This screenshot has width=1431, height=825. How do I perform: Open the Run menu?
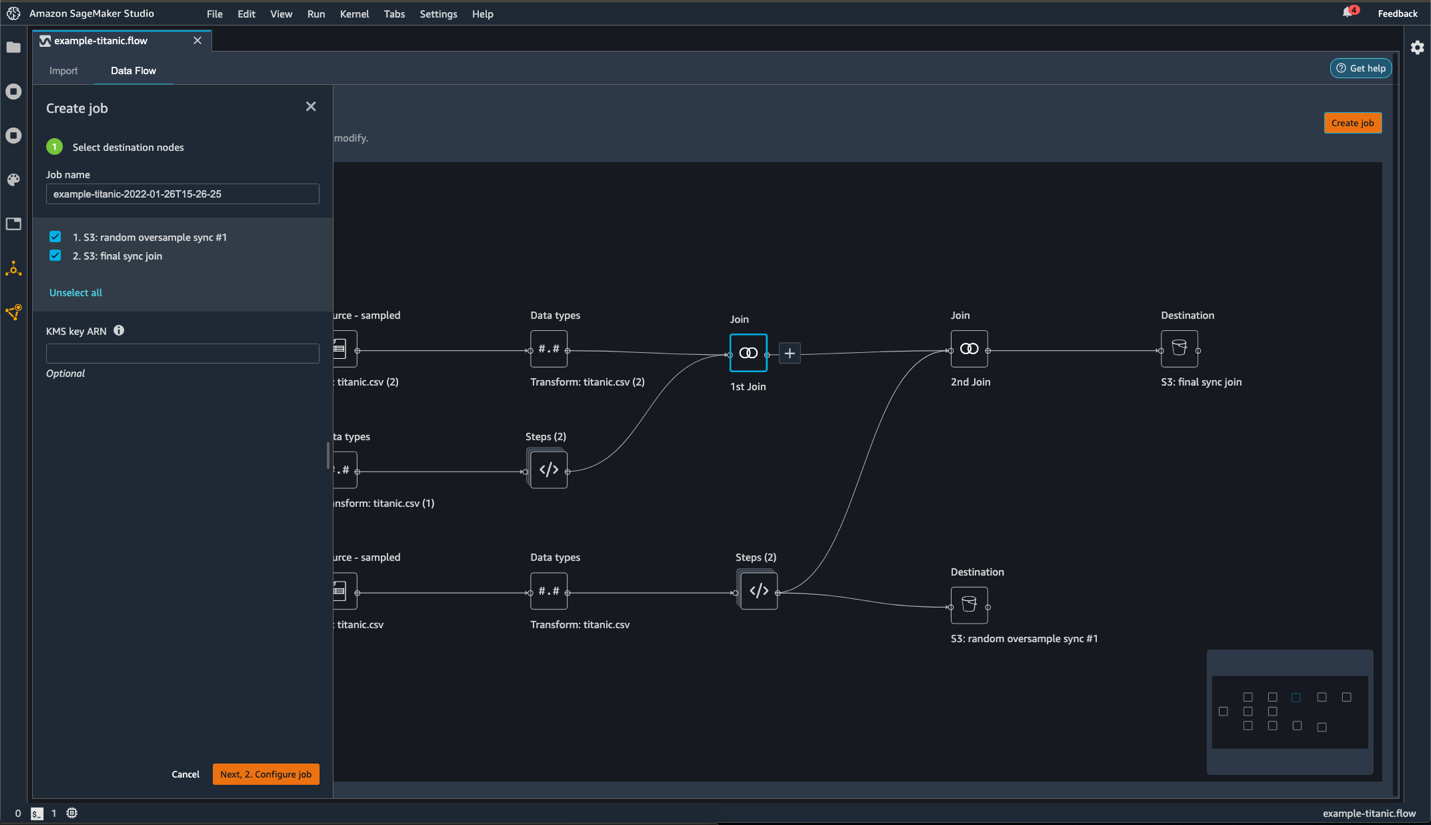click(316, 14)
